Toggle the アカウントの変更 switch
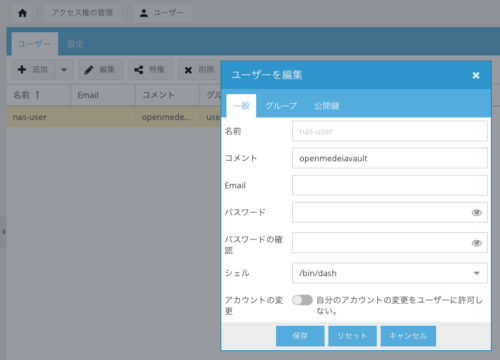The height and width of the screenshot is (360, 500). 302,300
